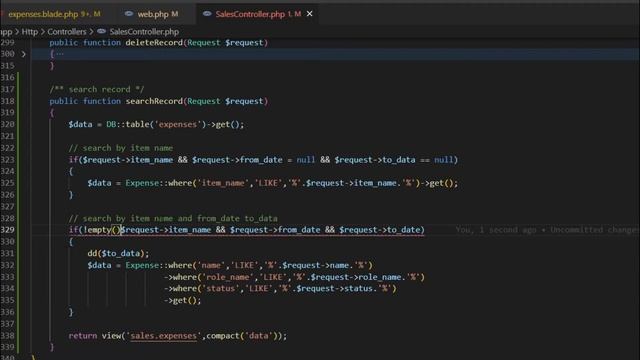Click the PHP icon in the breadcrumb

pos(101,31)
